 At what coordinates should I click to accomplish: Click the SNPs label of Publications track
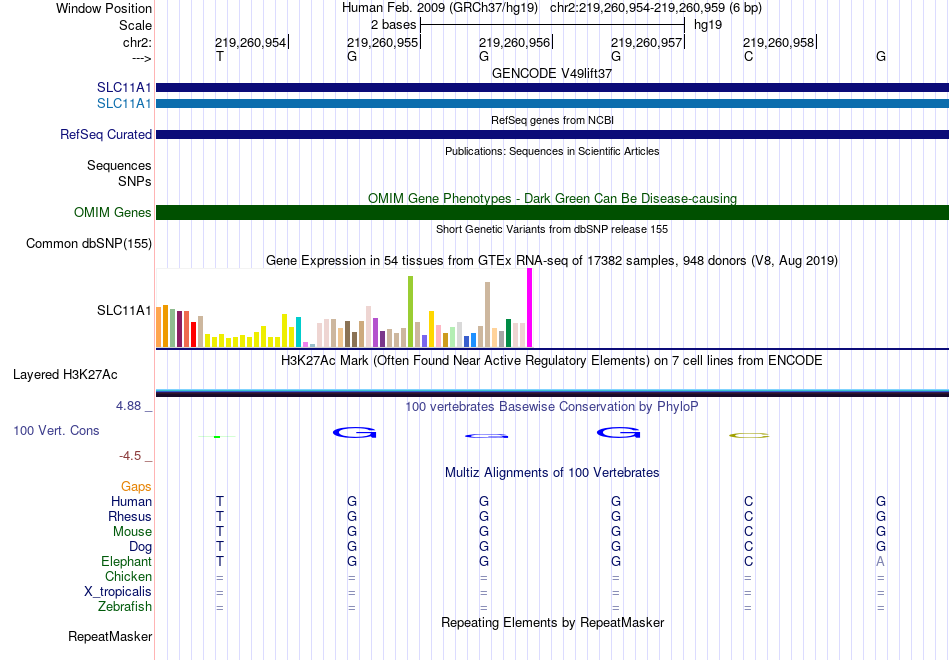tap(135, 181)
